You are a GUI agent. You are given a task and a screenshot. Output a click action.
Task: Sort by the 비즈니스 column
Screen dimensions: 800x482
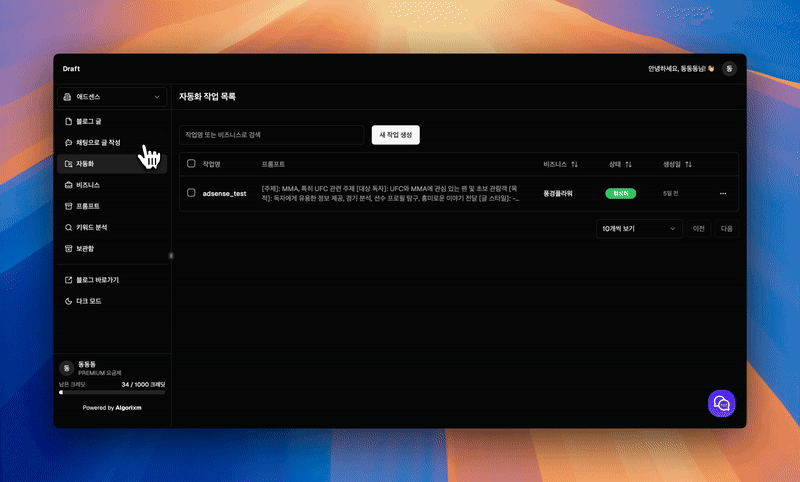560,164
